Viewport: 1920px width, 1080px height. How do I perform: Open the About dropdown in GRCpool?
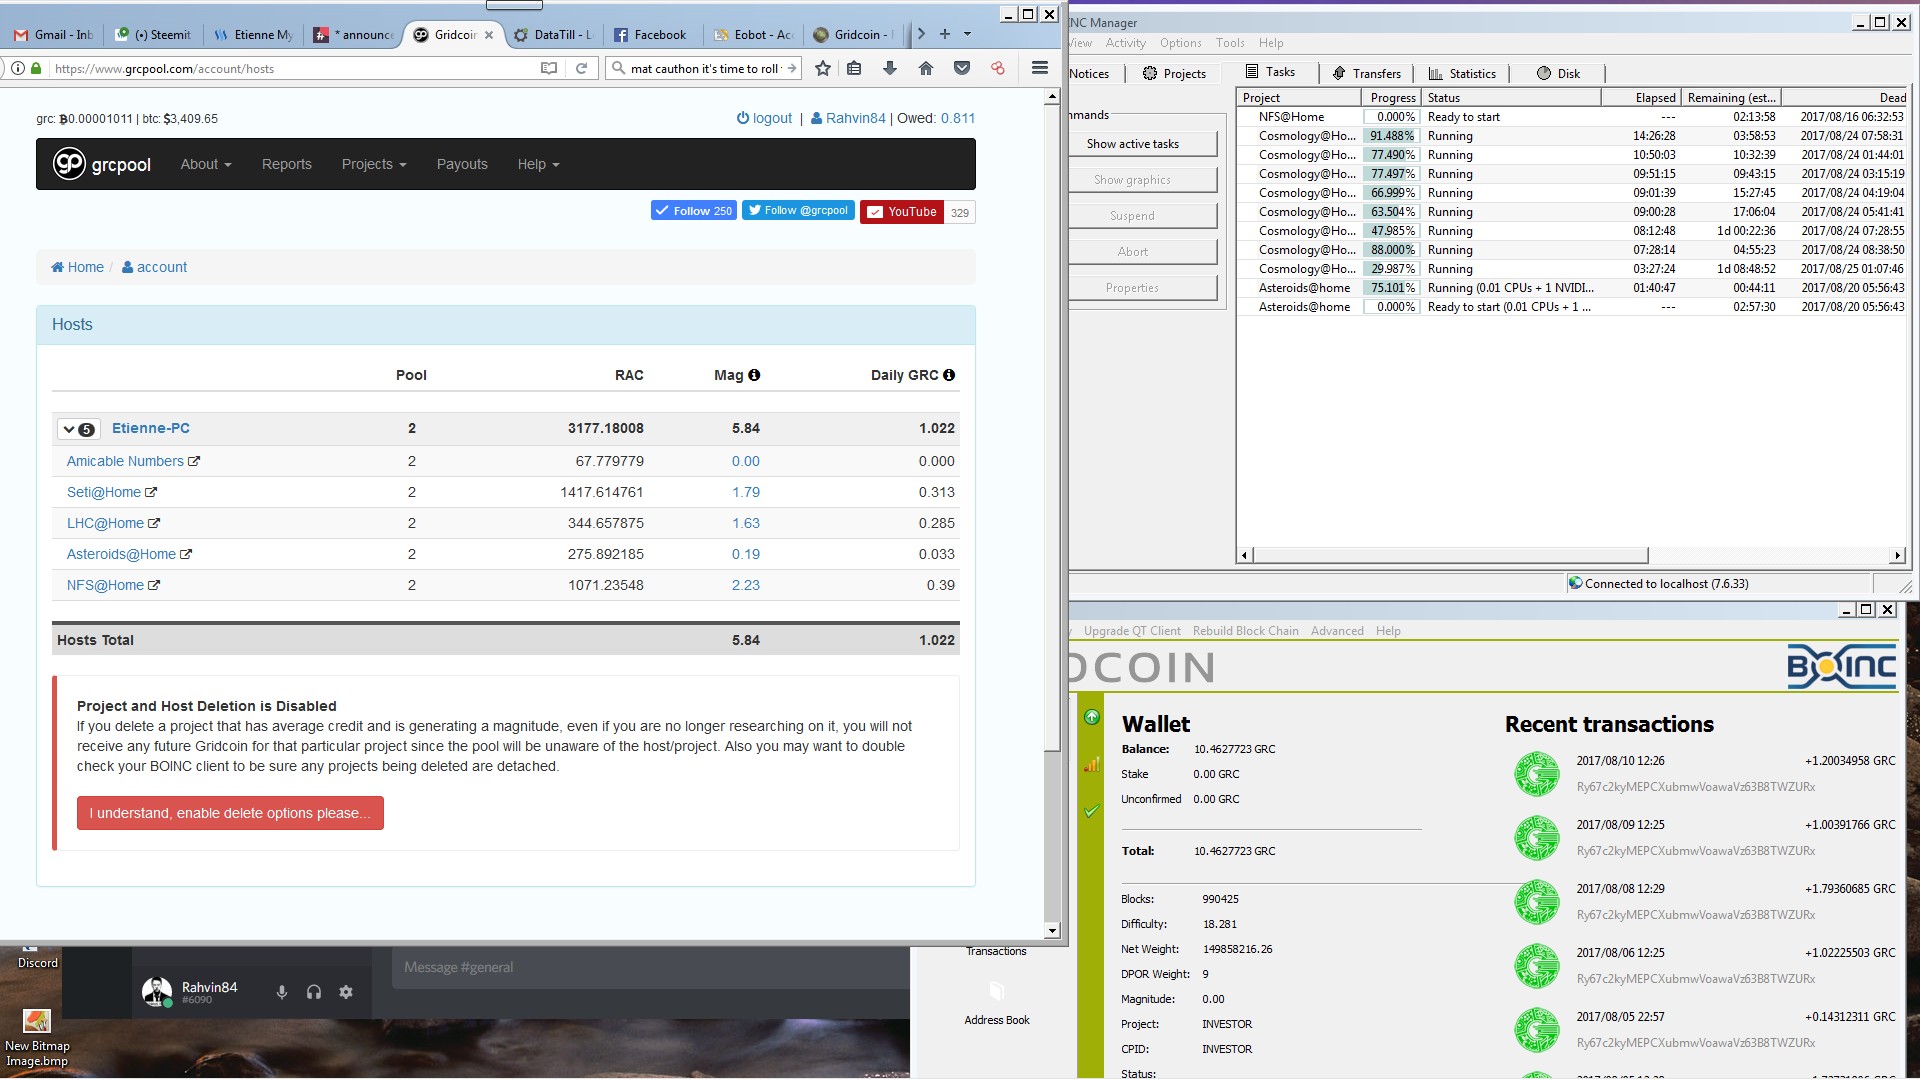tap(203, 164)
